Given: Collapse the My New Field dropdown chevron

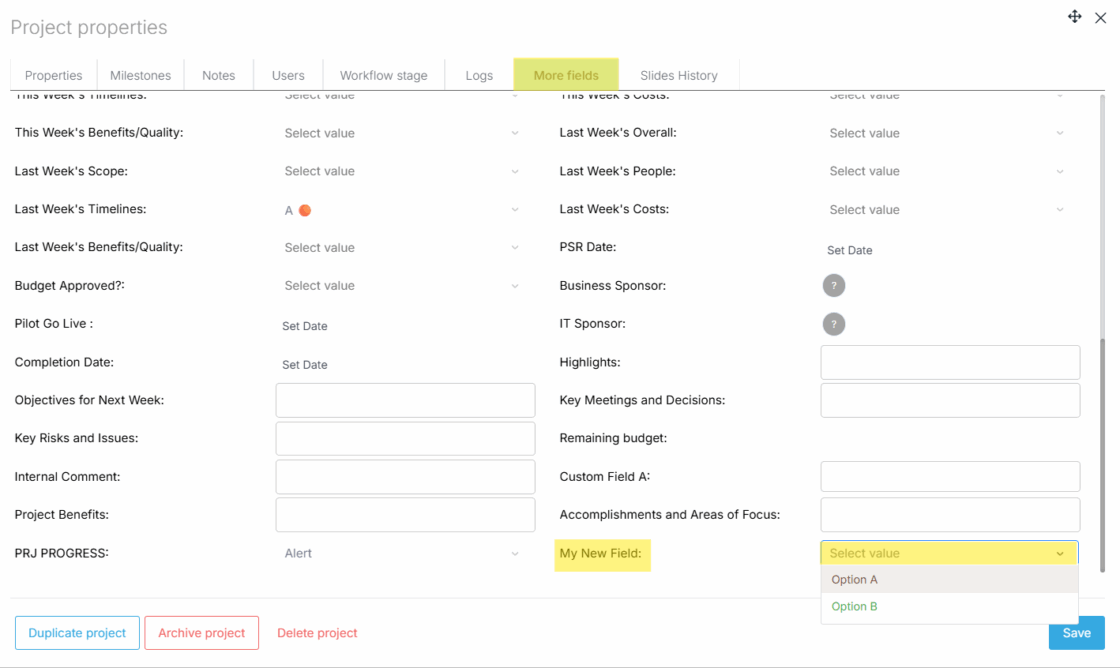Looking at the screenshot, I should [x=1060, y=554].
